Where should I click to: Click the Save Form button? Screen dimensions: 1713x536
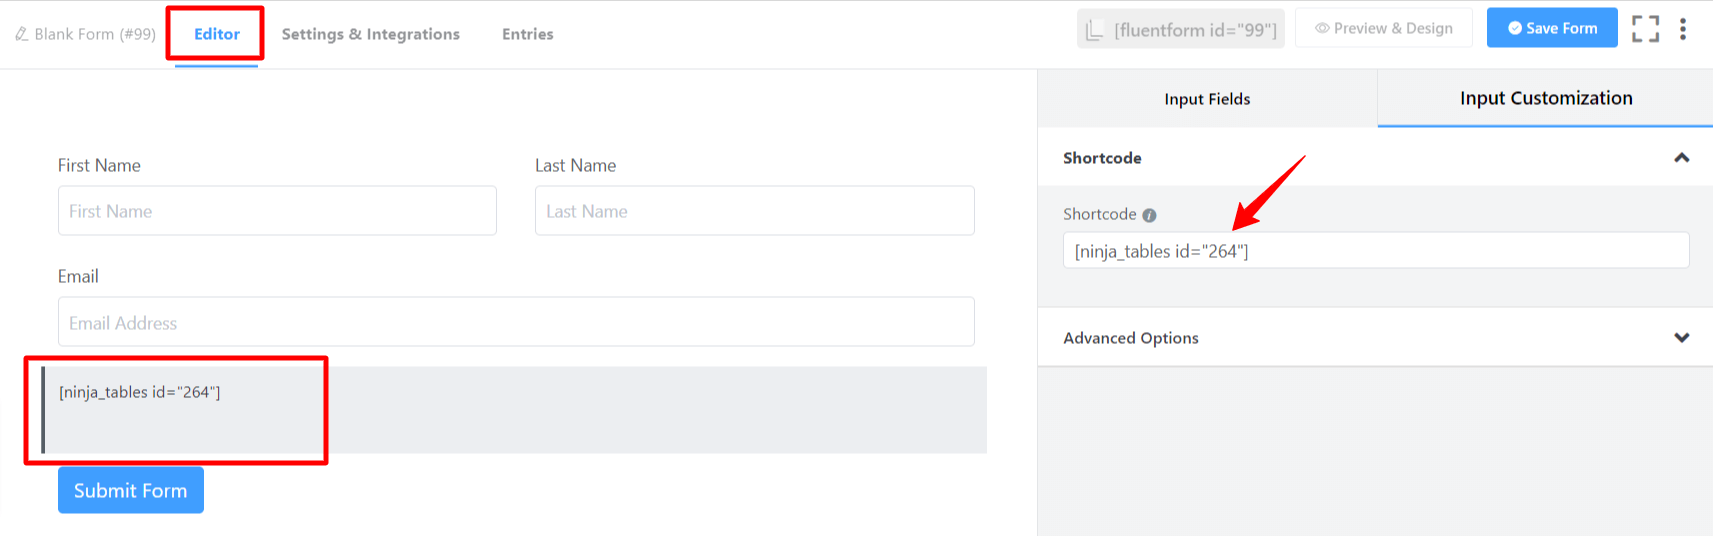(x=1552, y=28)
